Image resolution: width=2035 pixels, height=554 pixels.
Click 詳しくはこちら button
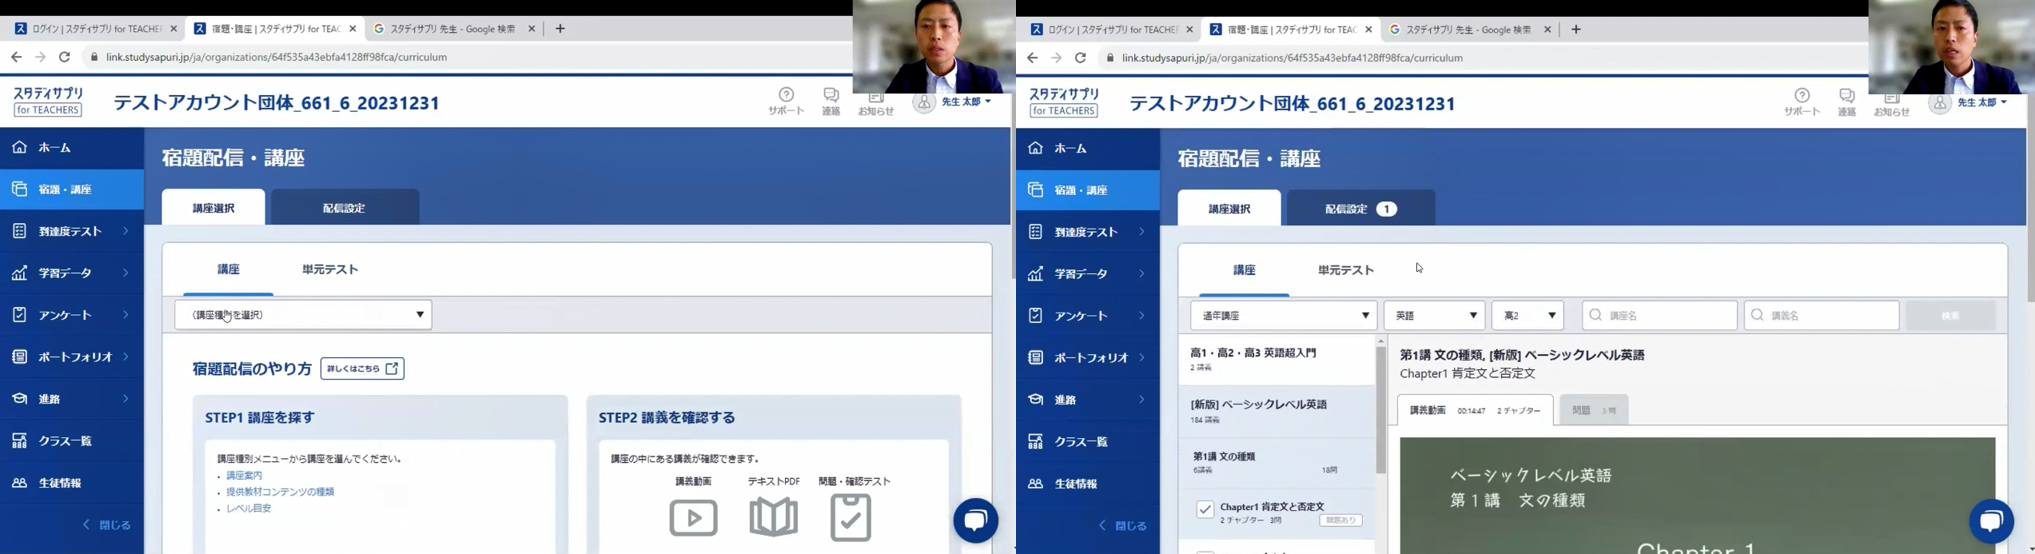click(x=362, y=368)
